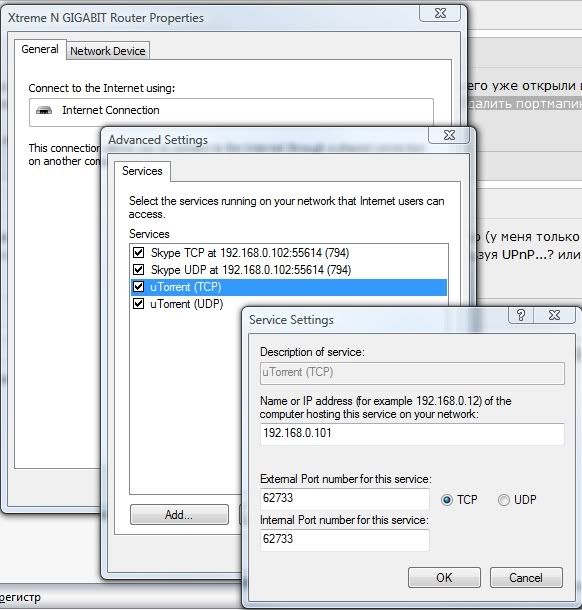582x610 pixels.
Task: Click the Service Settings help question mark
Action: 521,315
